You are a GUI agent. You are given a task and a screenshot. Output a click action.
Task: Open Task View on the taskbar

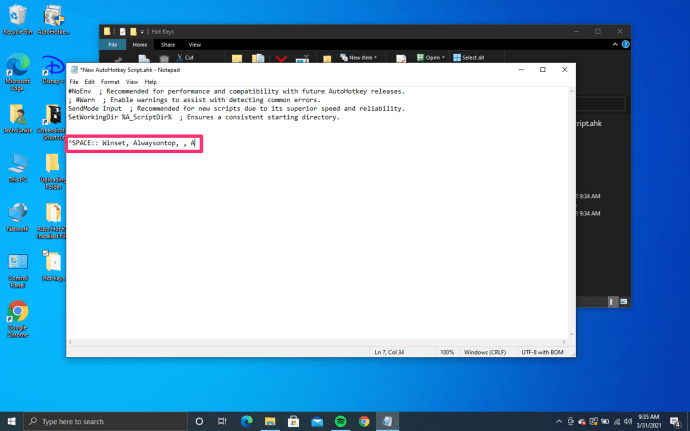[222, 421]
